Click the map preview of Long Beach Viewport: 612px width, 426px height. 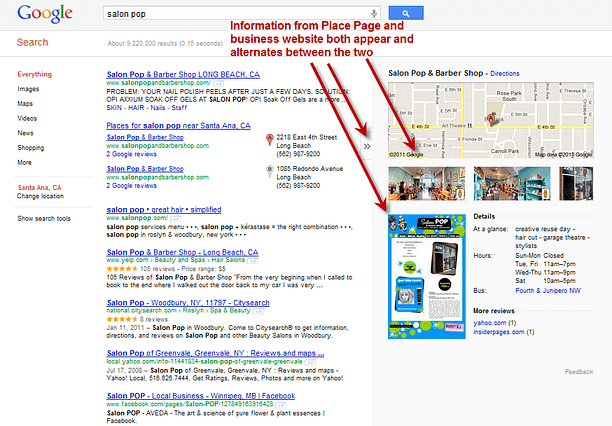pos(491,120)
